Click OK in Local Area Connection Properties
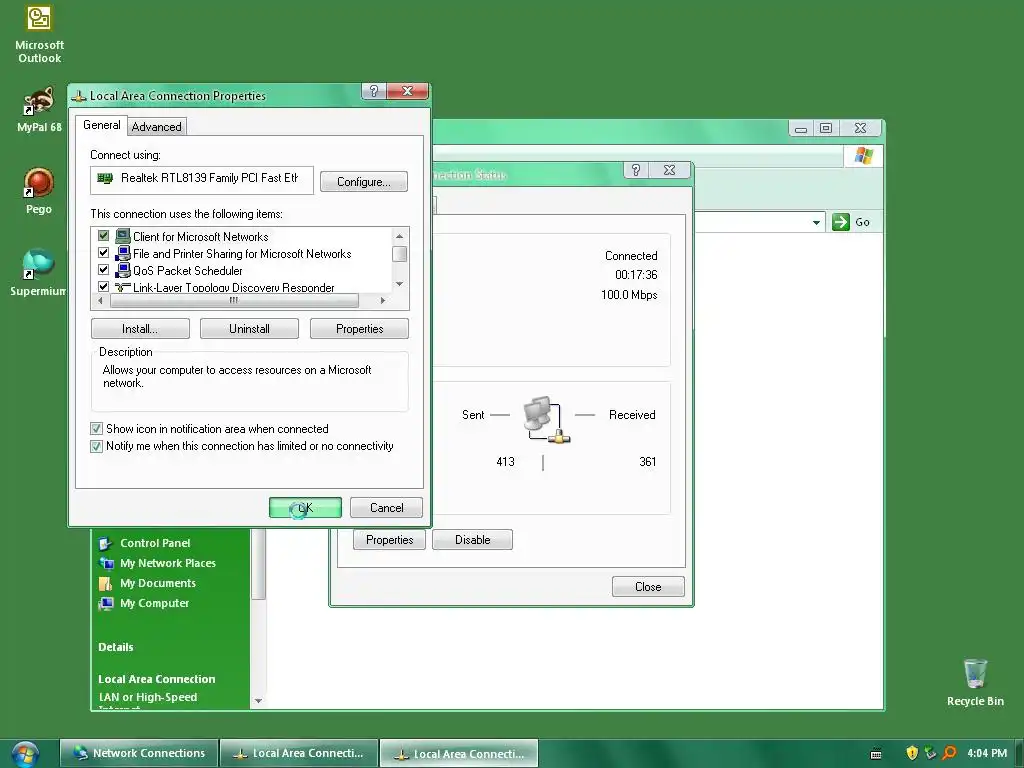Image resolution: width=1024 pixels, height=768 pixels. pos(306,507)
